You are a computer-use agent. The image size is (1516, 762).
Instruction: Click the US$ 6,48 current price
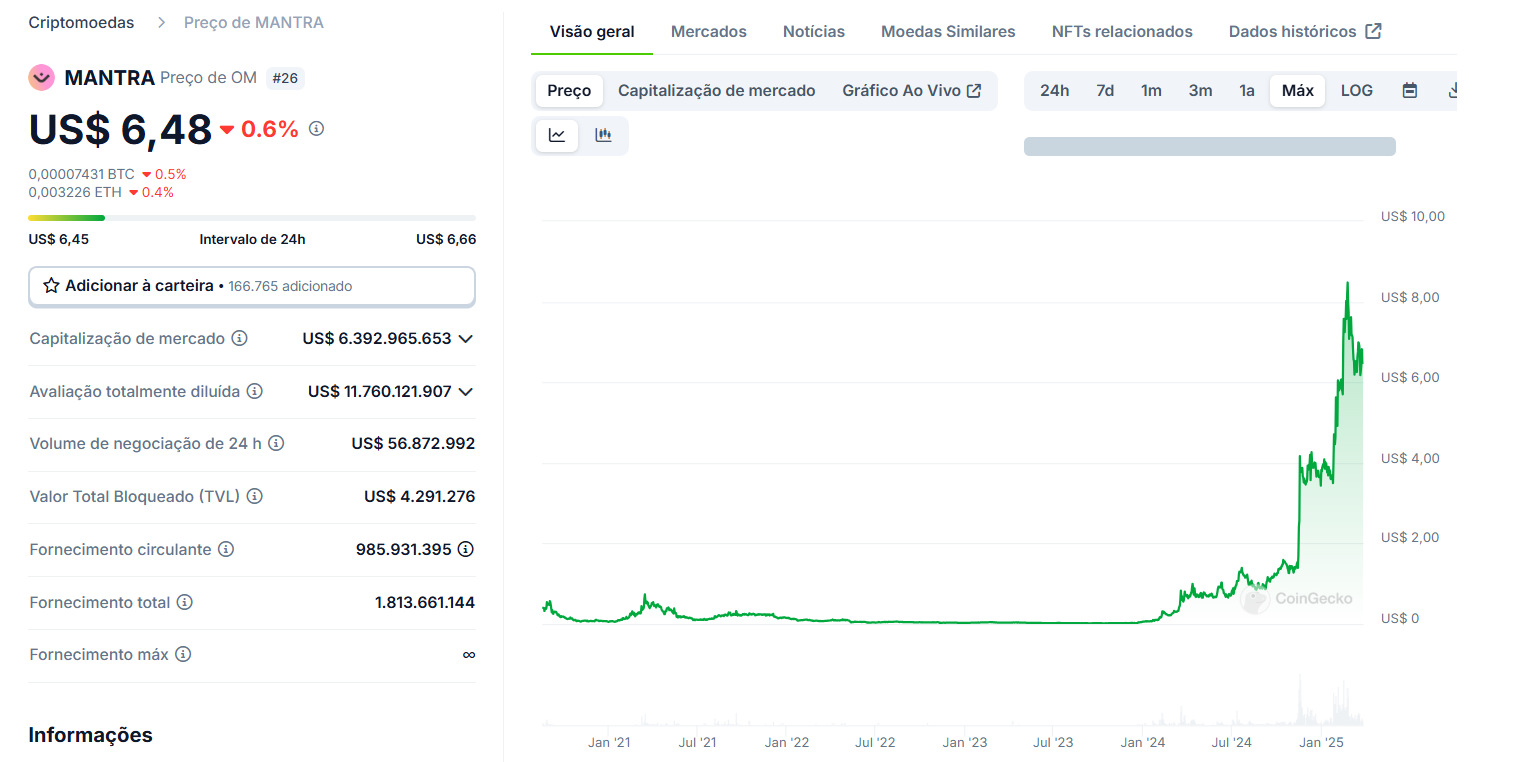120,130
